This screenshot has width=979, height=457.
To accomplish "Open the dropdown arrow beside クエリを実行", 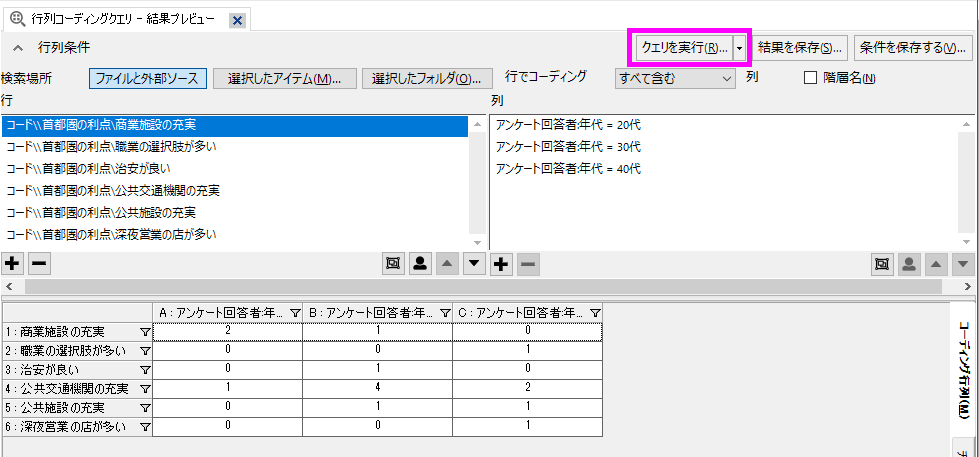I will click(739, 47).
